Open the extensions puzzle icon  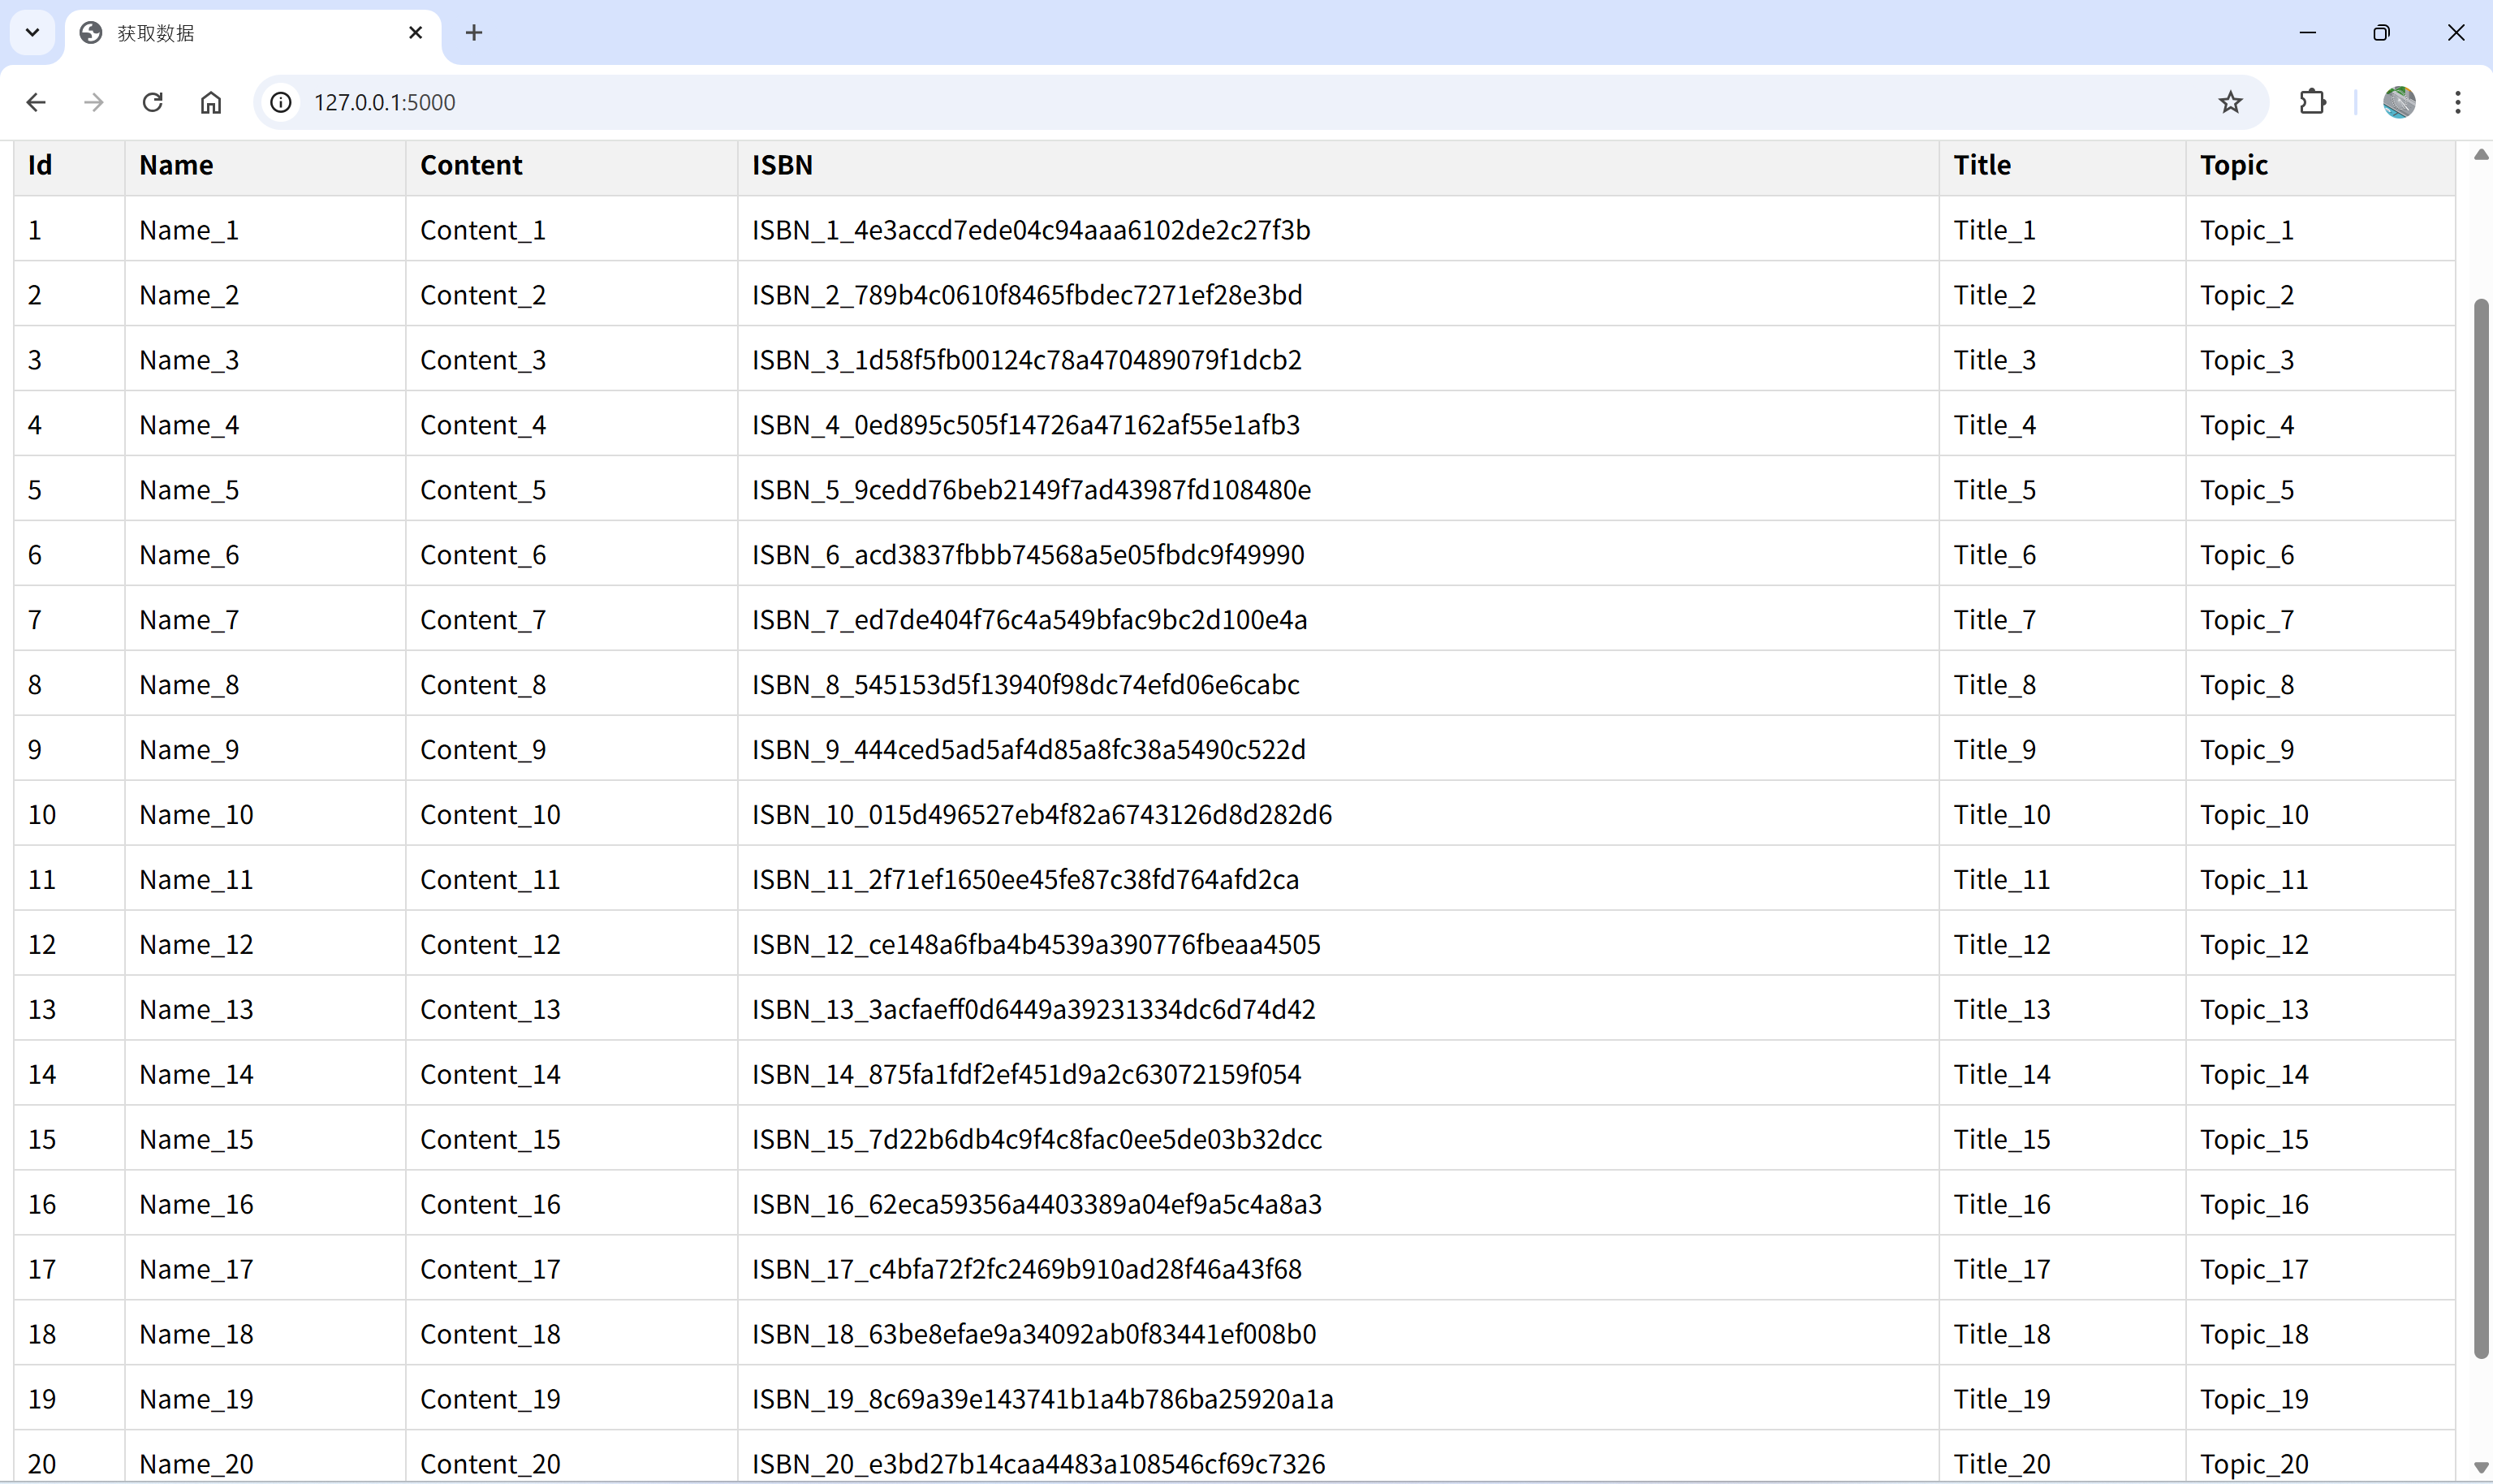2313,102
